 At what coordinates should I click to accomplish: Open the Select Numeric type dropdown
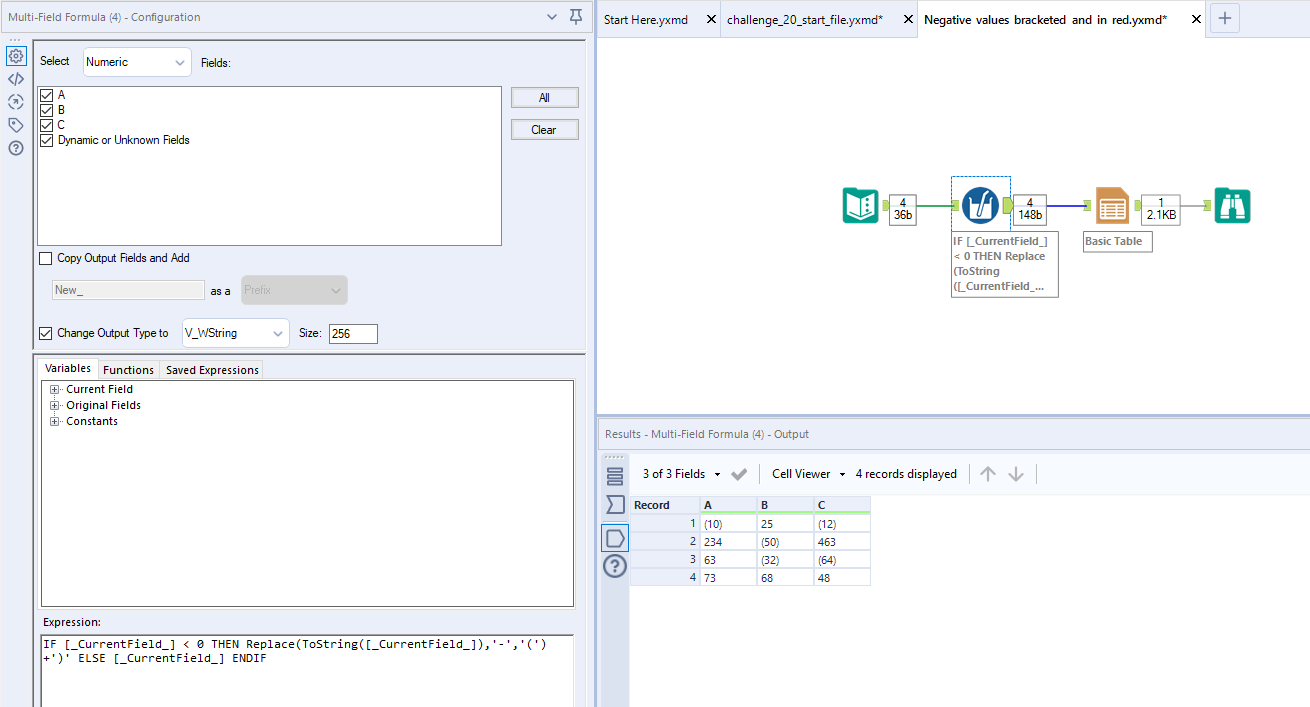click(137, 62)
